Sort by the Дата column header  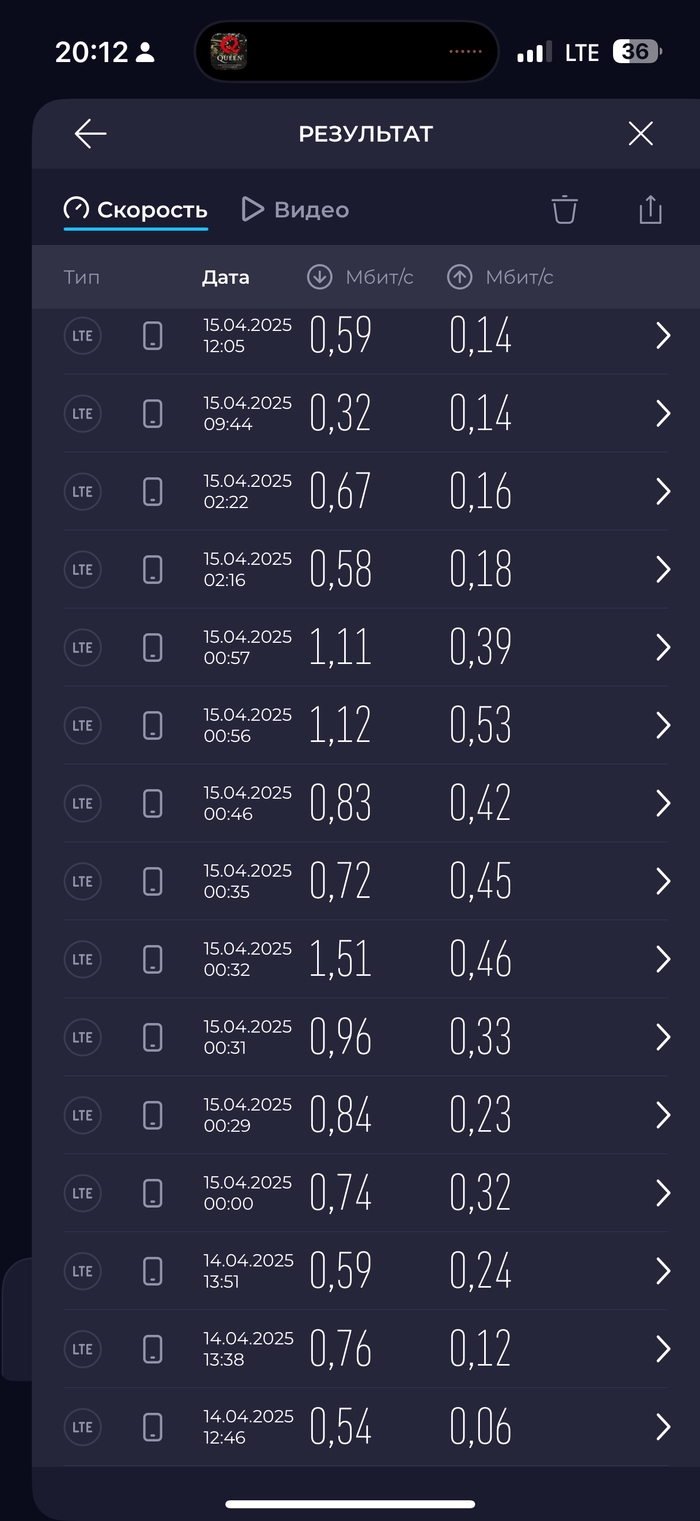(x=226, y=277)
